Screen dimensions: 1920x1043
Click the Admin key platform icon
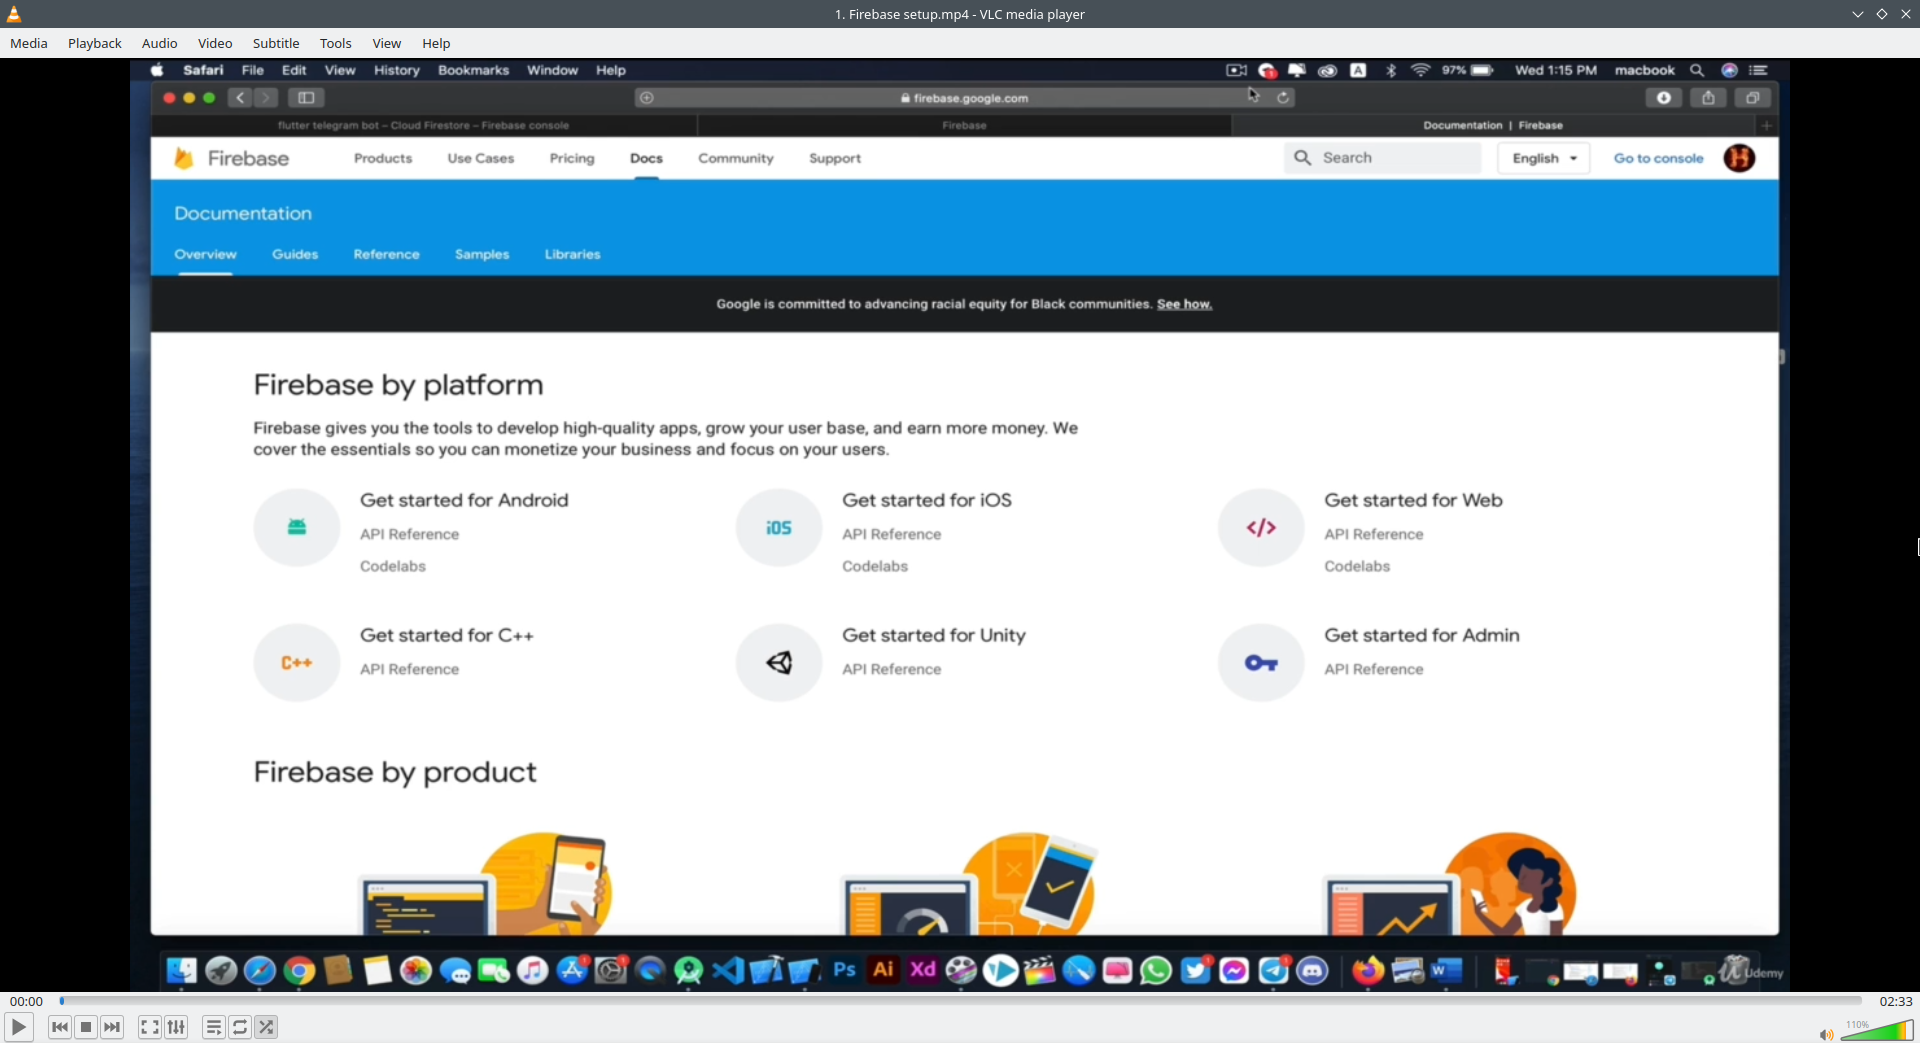[1261, 662]
